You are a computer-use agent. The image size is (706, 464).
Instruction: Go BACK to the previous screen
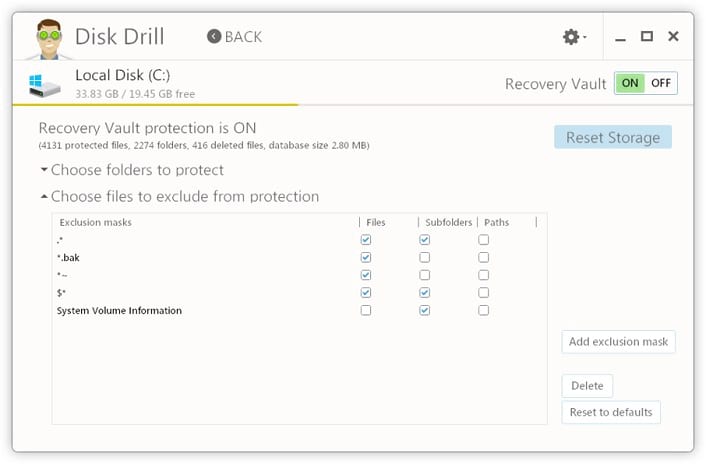click(x=235, y=37)
